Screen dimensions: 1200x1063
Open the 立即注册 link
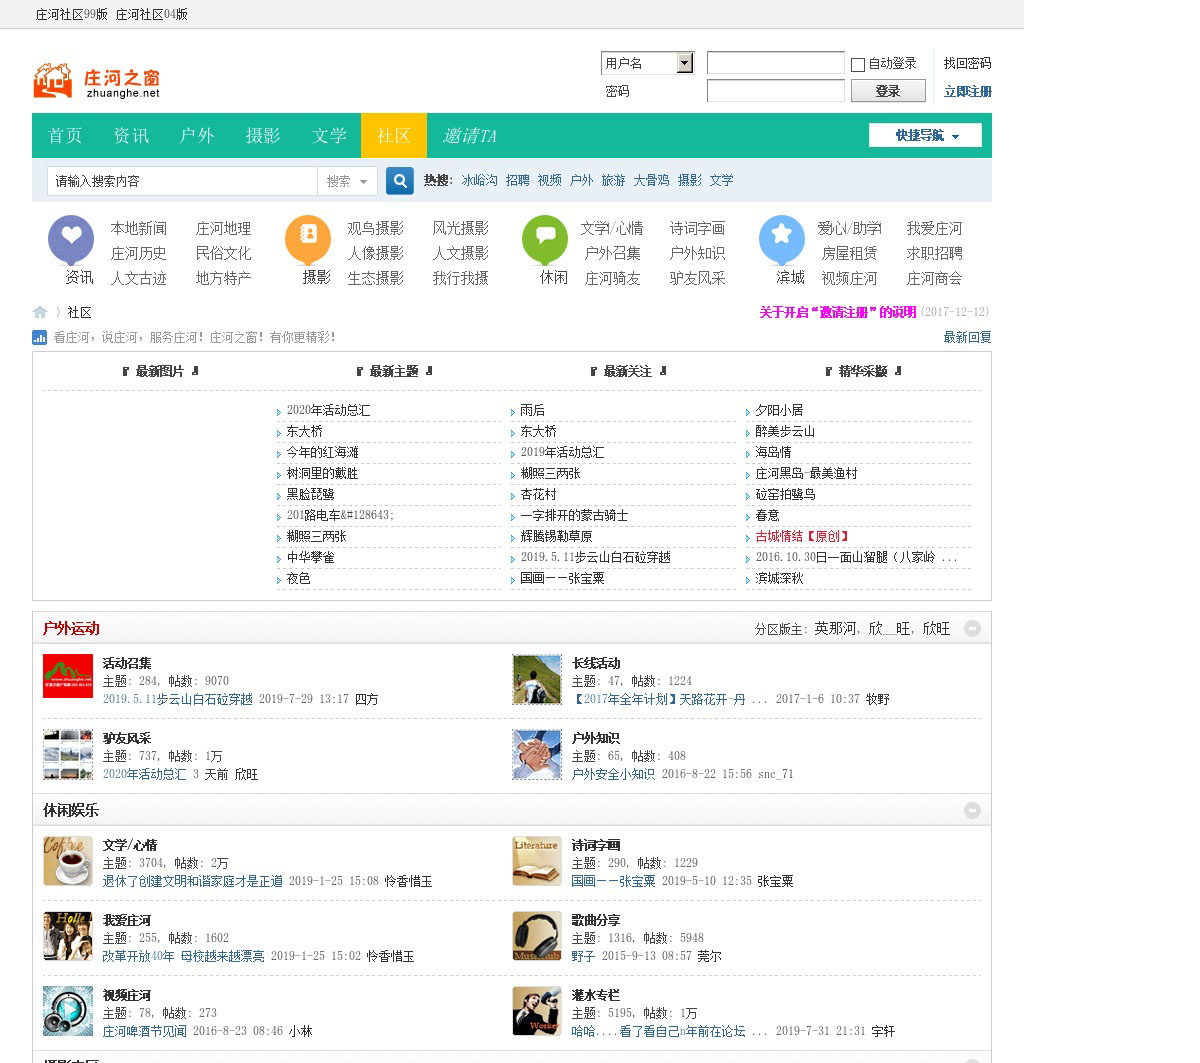point(967,91)
